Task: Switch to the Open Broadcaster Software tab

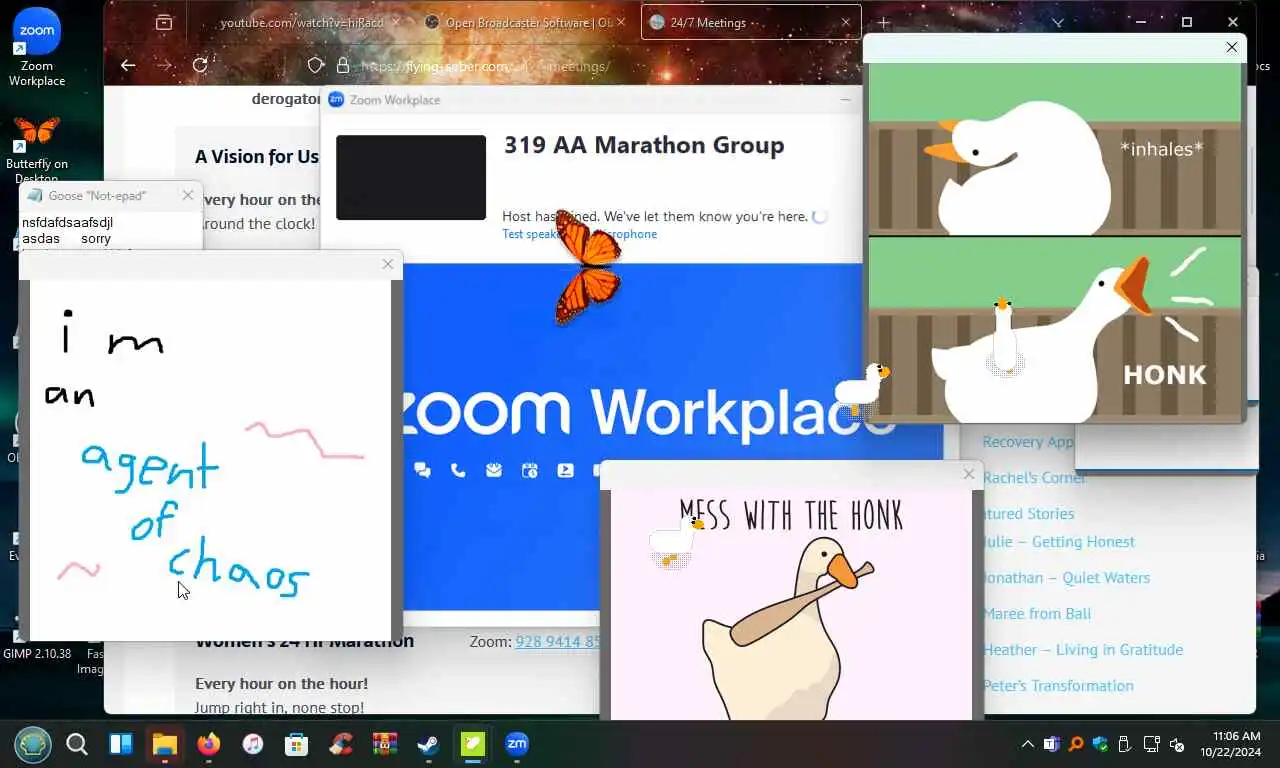Action: tap(525, 22)
